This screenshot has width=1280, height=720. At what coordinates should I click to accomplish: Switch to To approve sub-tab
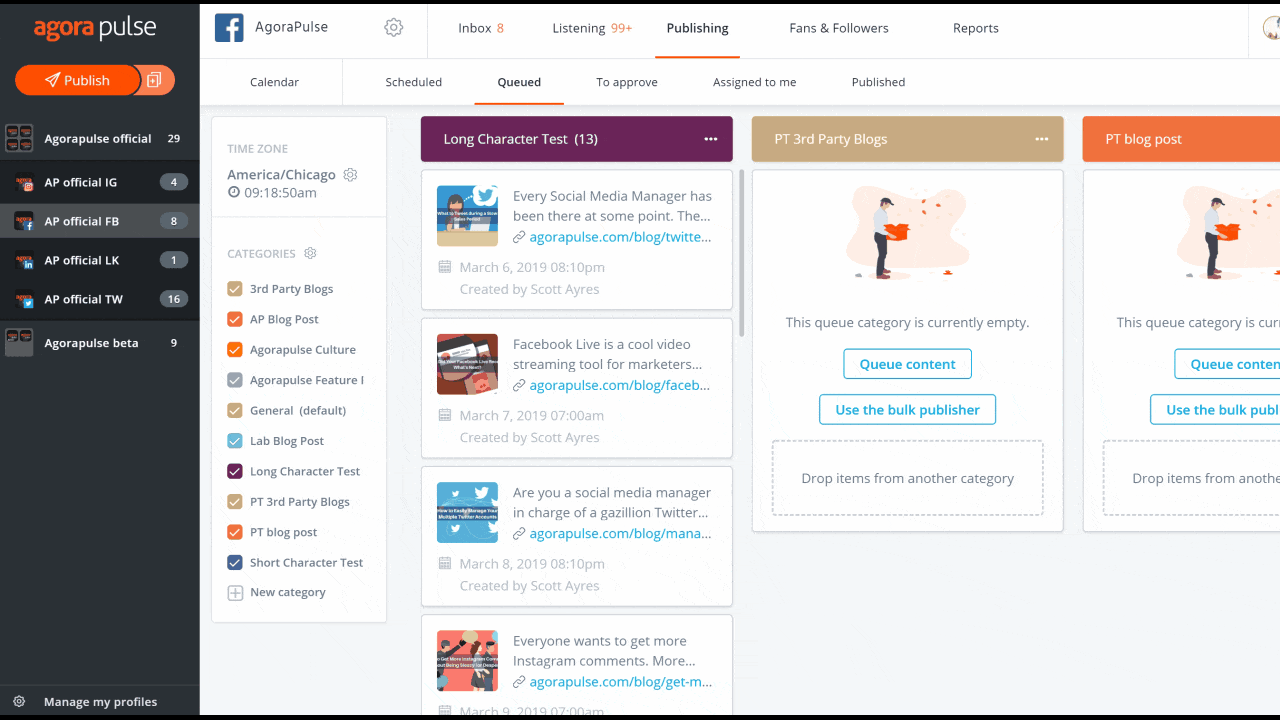(627, 82)
